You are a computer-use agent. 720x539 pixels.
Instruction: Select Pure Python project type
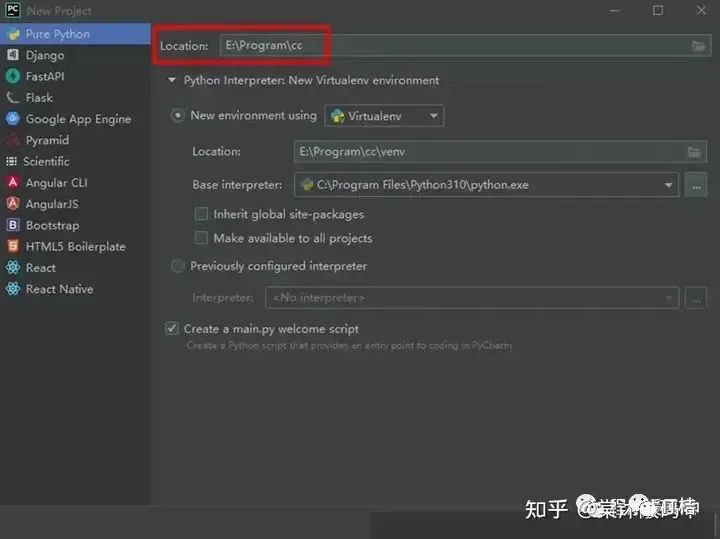coord(57,34)
